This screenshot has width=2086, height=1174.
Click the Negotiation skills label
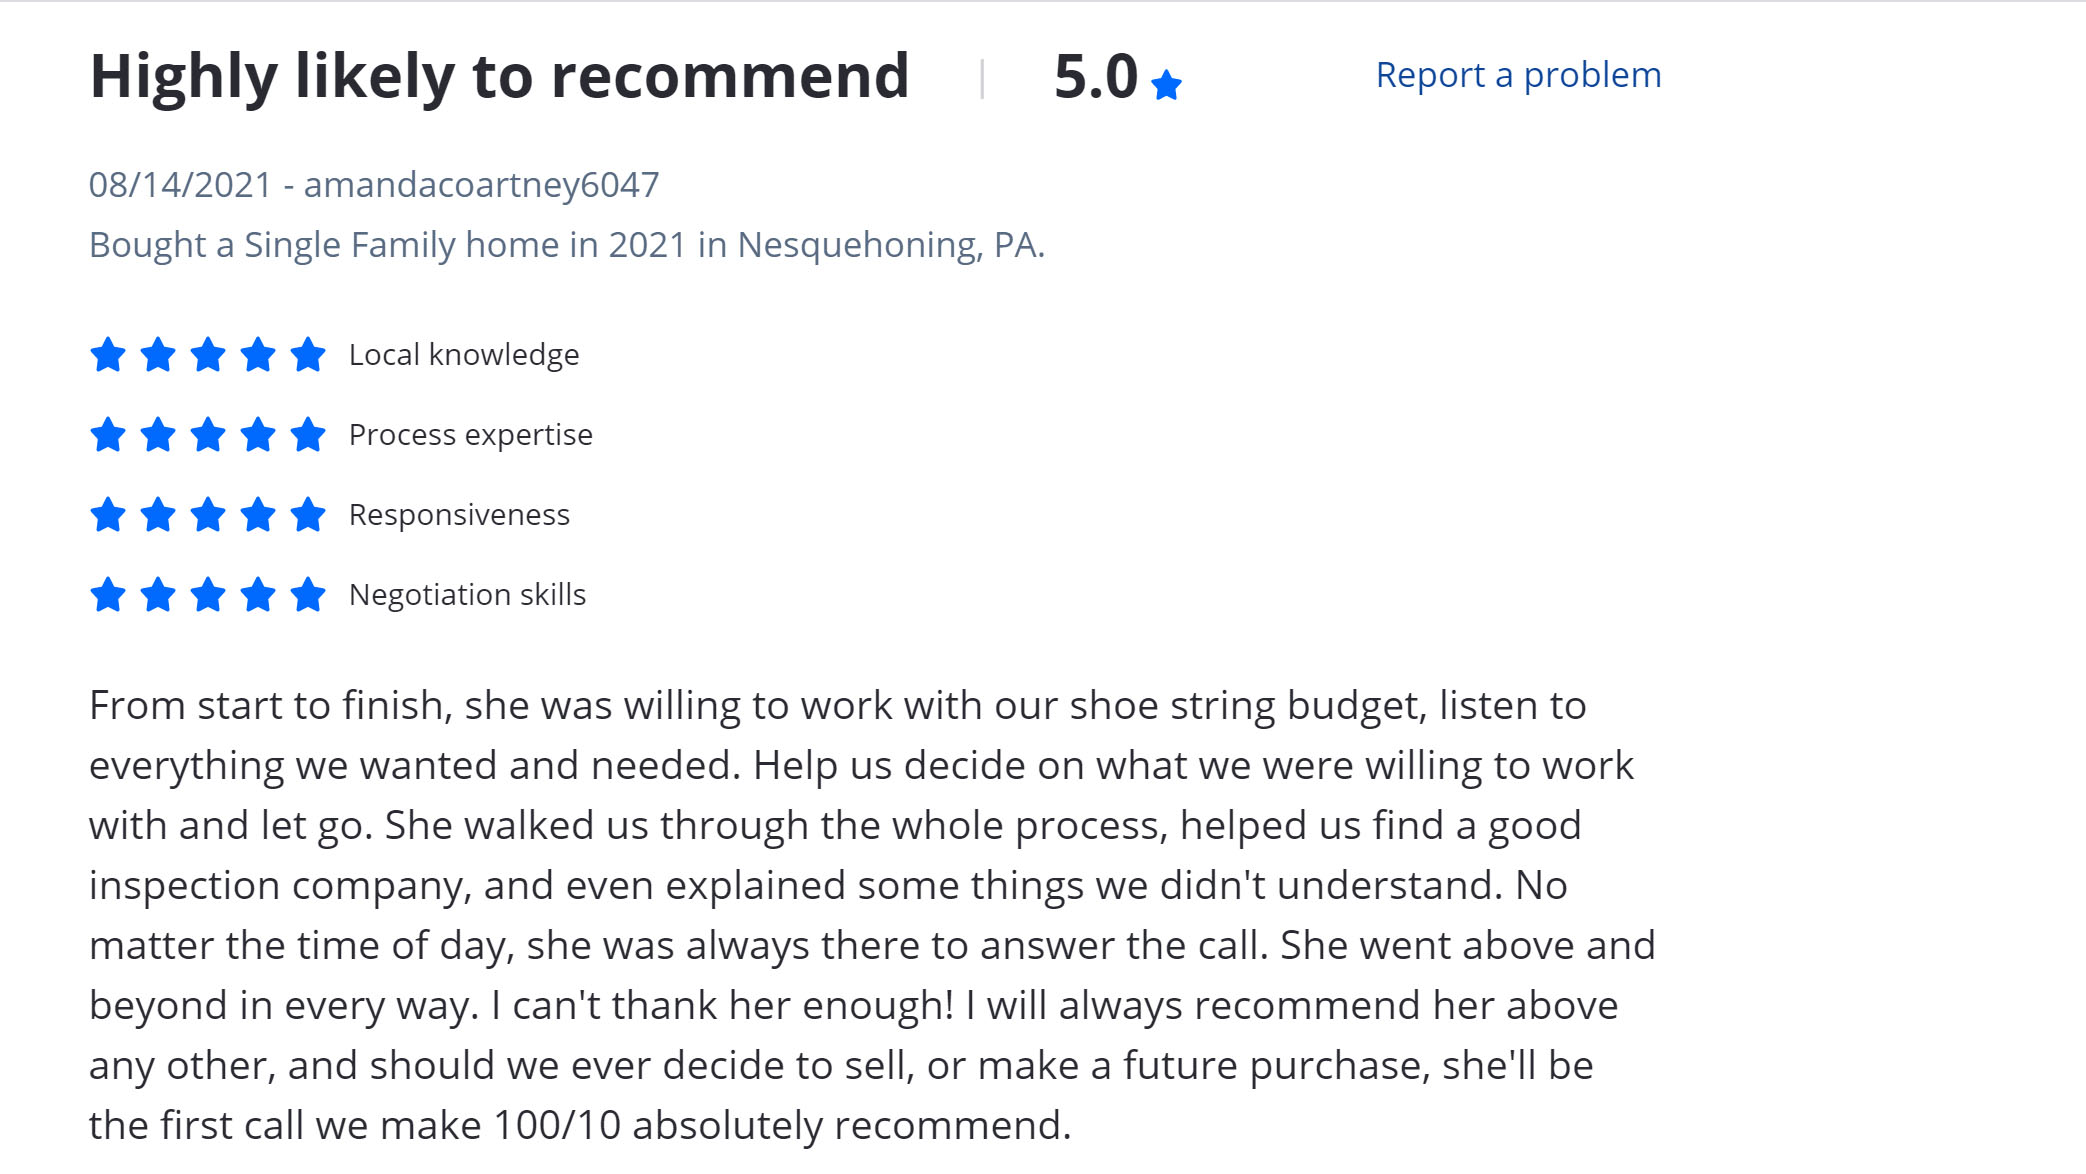(x=467, y=595)
